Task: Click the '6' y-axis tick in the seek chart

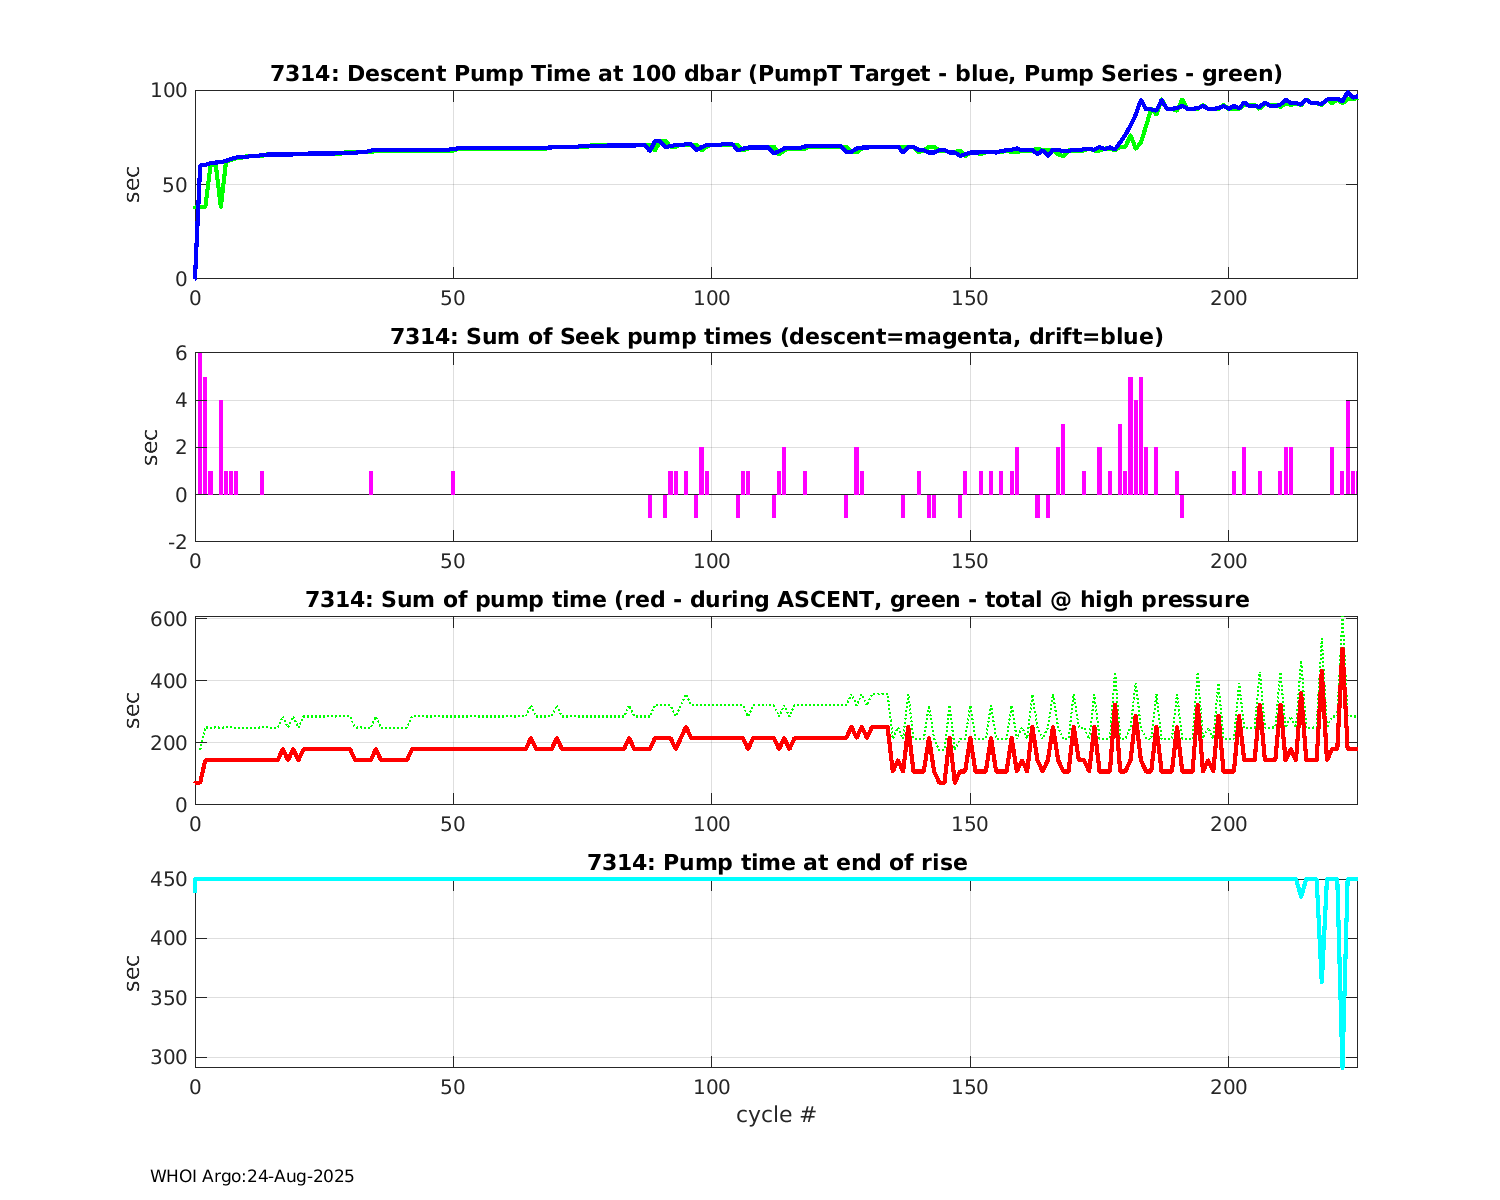Action: pyautogui.click(x=181, y=353)
